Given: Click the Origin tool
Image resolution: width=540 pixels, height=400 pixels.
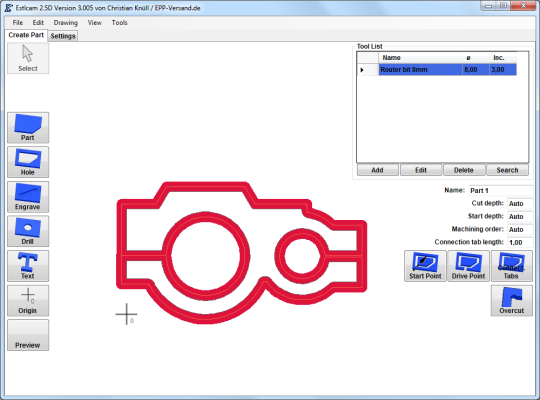Looking at the screenshot, I should click(x=28, y=300).
